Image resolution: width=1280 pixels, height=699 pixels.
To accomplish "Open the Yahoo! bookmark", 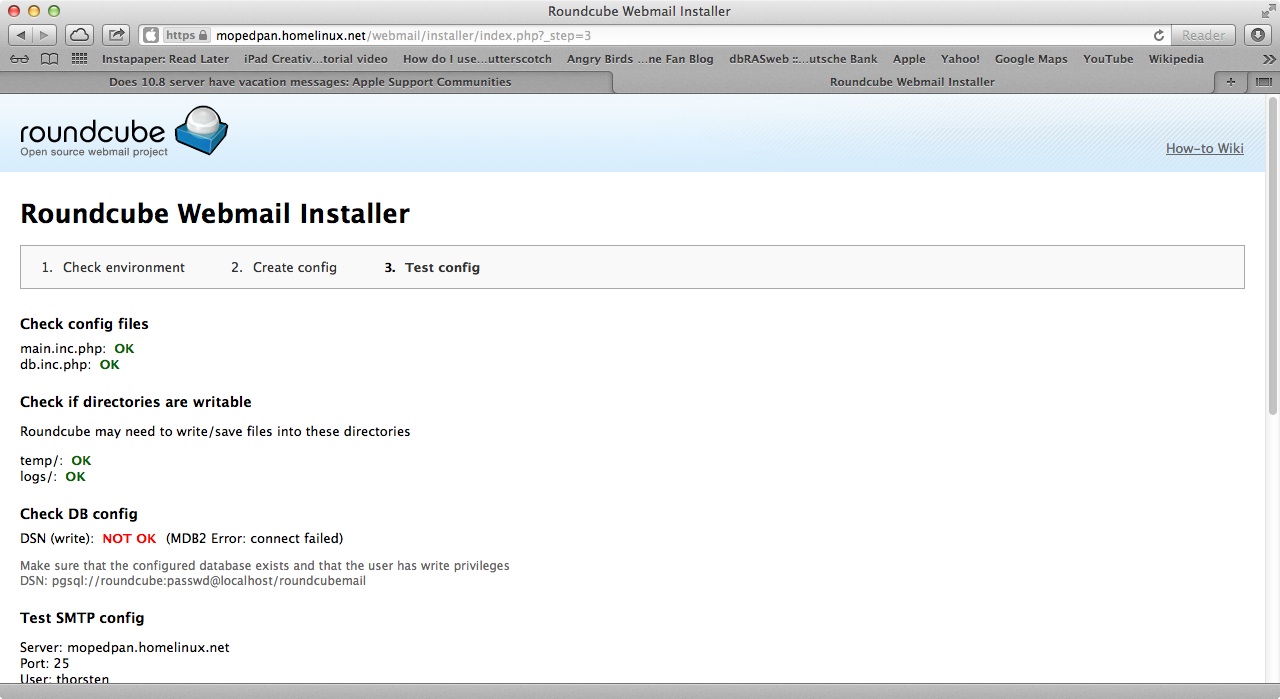I will (960, 59).
